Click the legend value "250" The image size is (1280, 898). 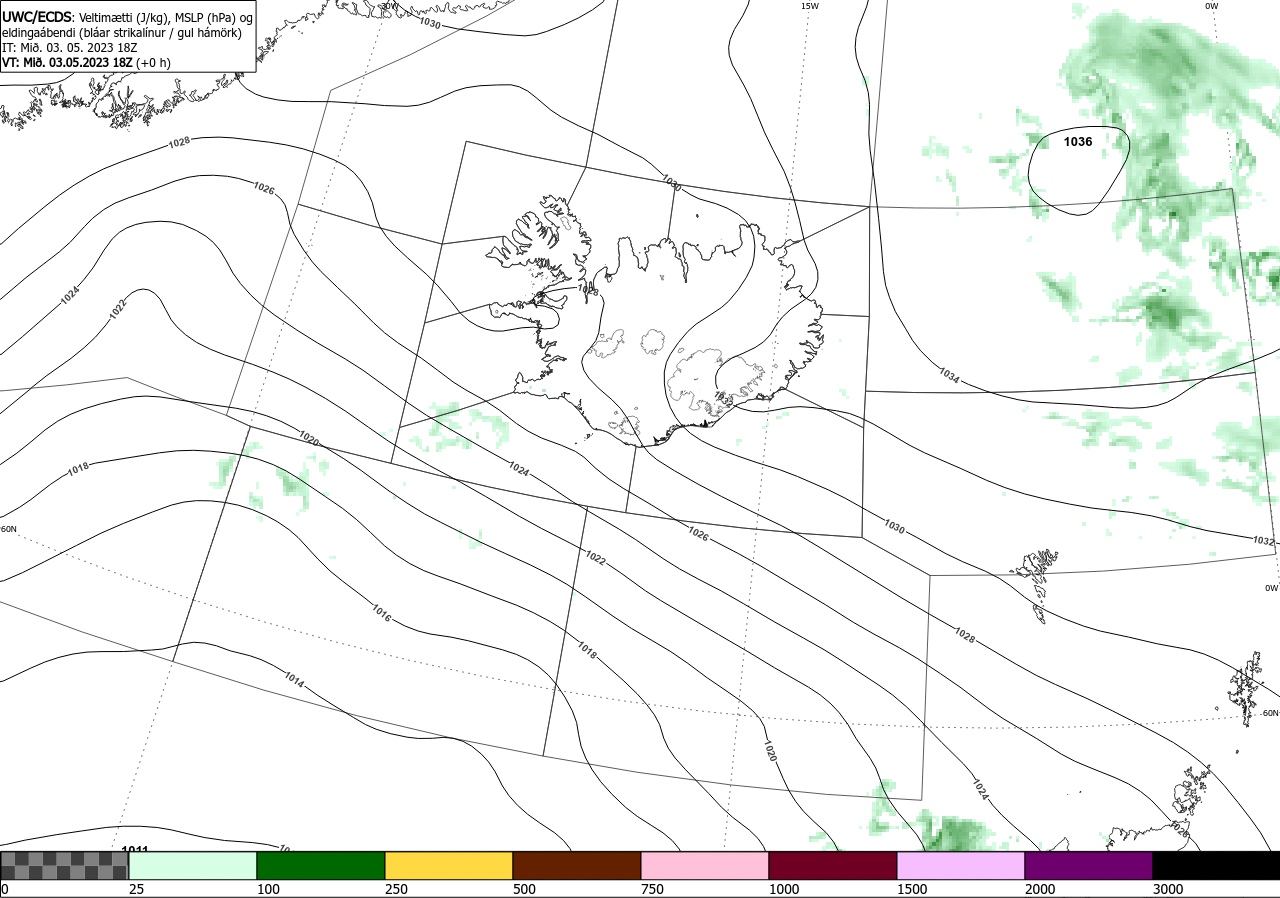396,889
